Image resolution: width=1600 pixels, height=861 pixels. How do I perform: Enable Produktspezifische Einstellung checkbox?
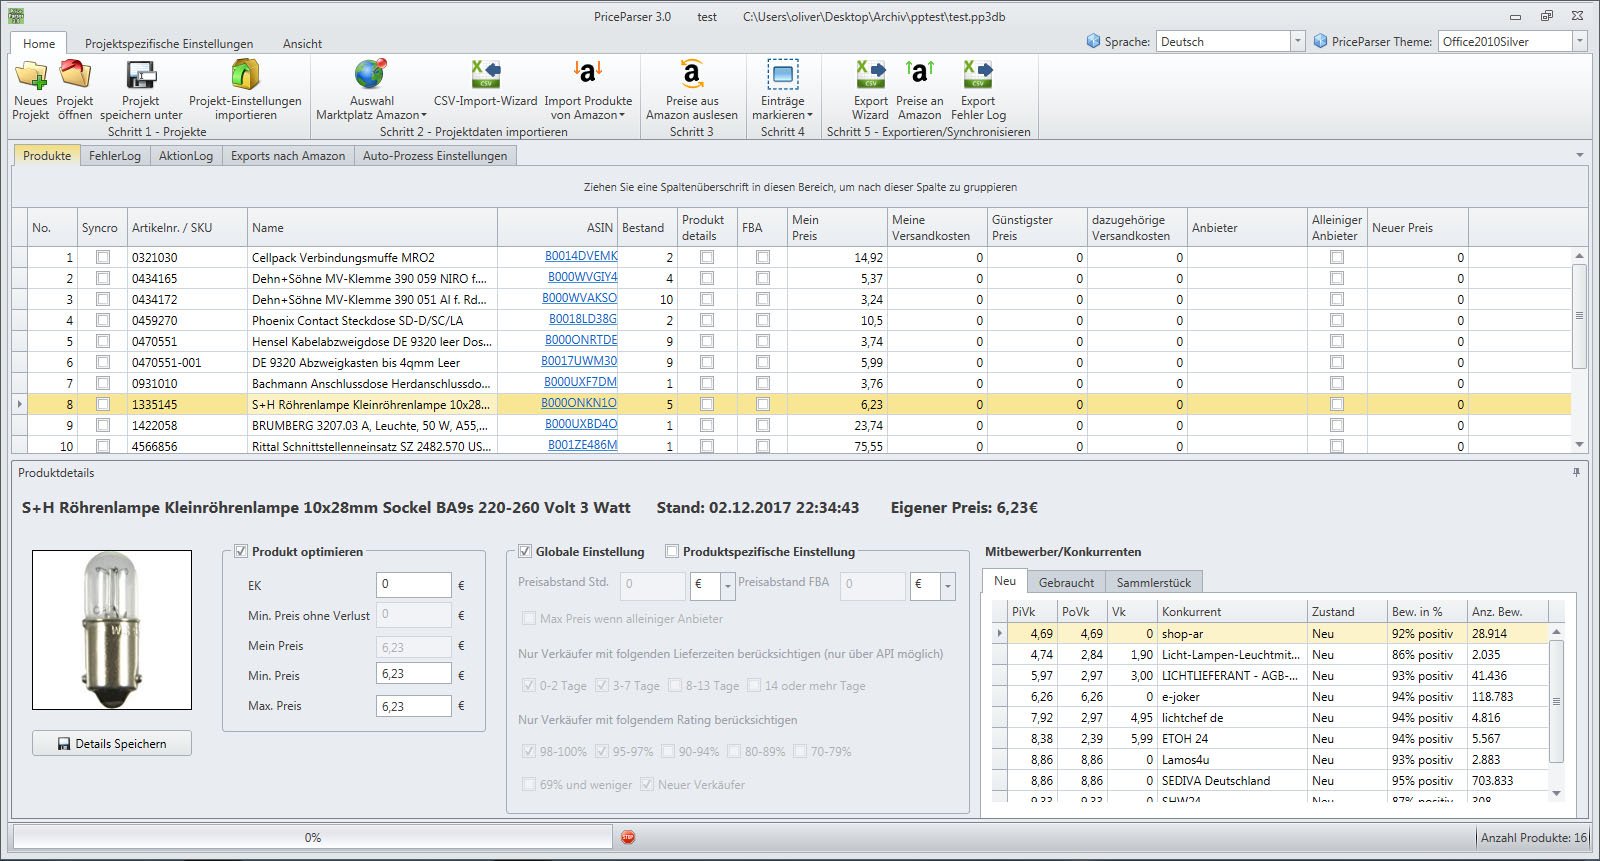[672, 551]
